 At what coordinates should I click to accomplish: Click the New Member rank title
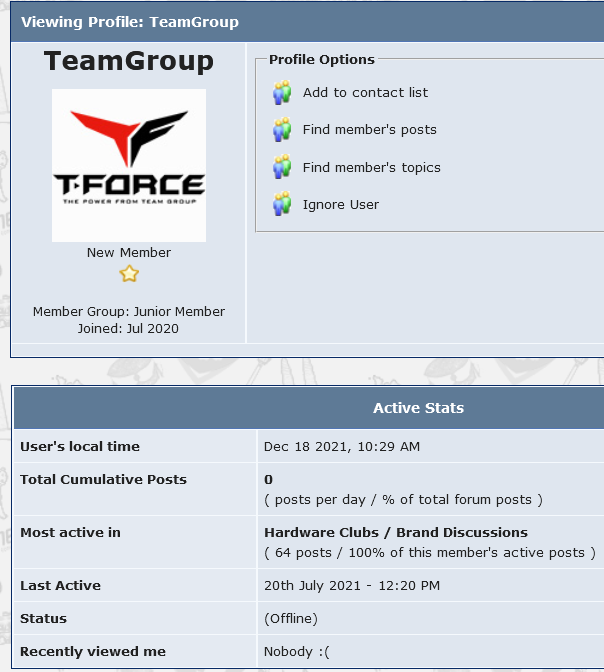[129, 253]
